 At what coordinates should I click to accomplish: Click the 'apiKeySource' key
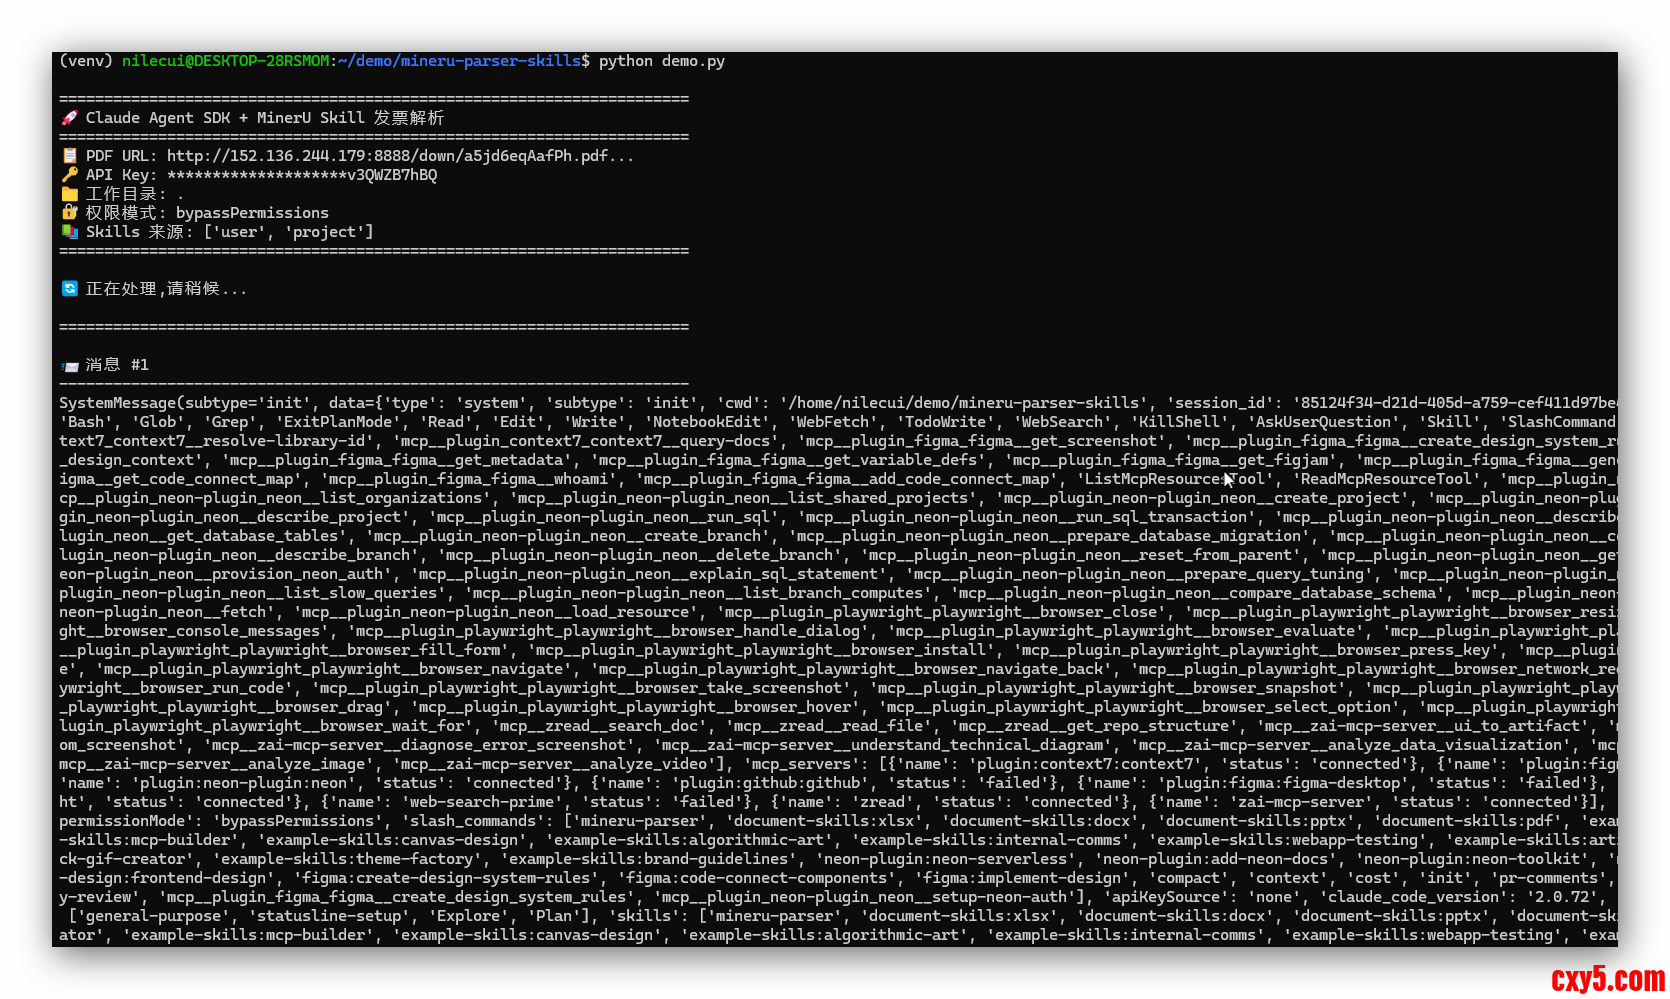pyautogui.click(x=1166, y=897)
